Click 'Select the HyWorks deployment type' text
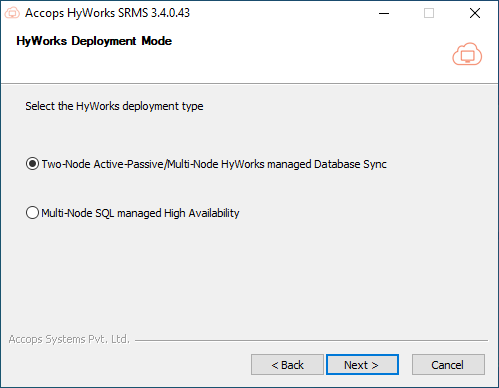Image resolution: width=499 pixels, height=388 pixels. click(114, 106)
